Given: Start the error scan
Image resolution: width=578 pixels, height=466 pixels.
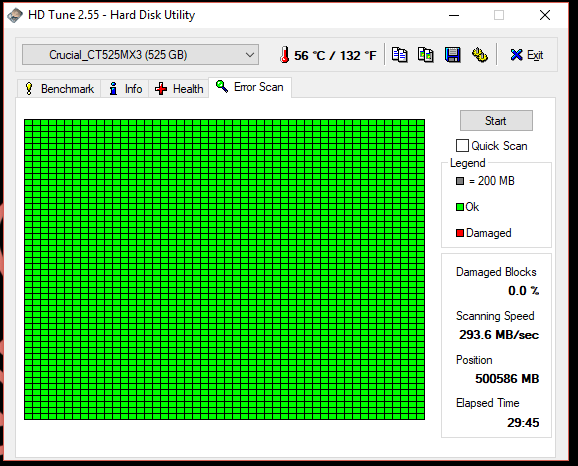Looking at the screenshot, I should pyautogui.click(x=496, y=121).
